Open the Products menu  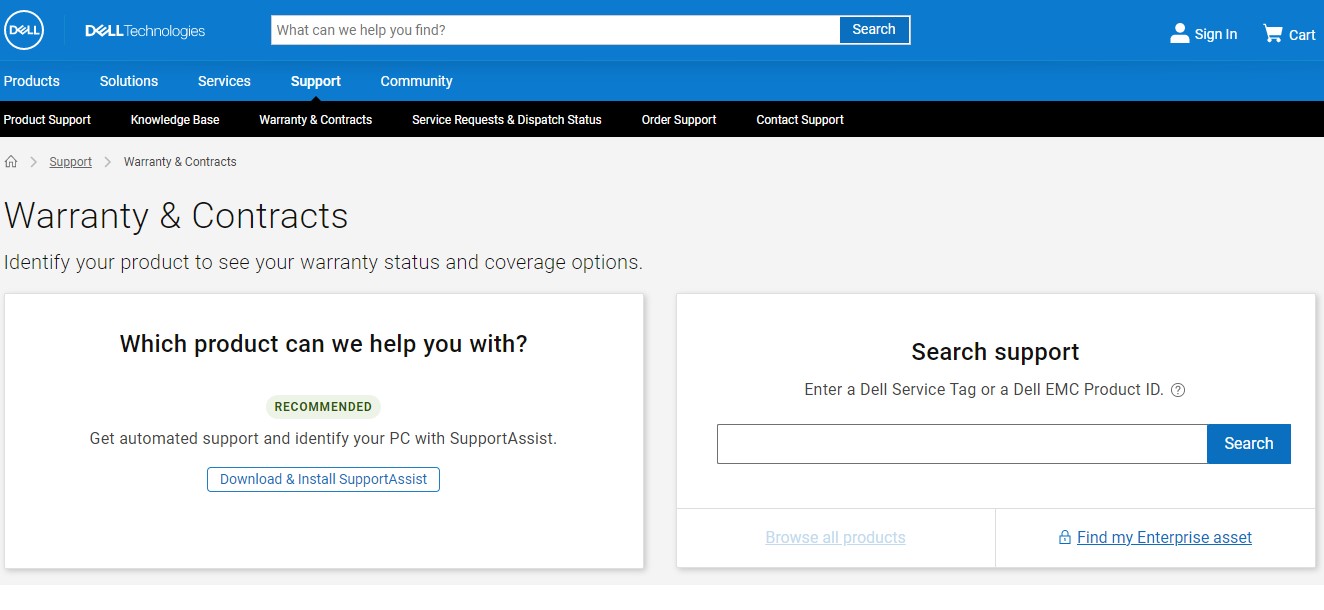[32, 81]
